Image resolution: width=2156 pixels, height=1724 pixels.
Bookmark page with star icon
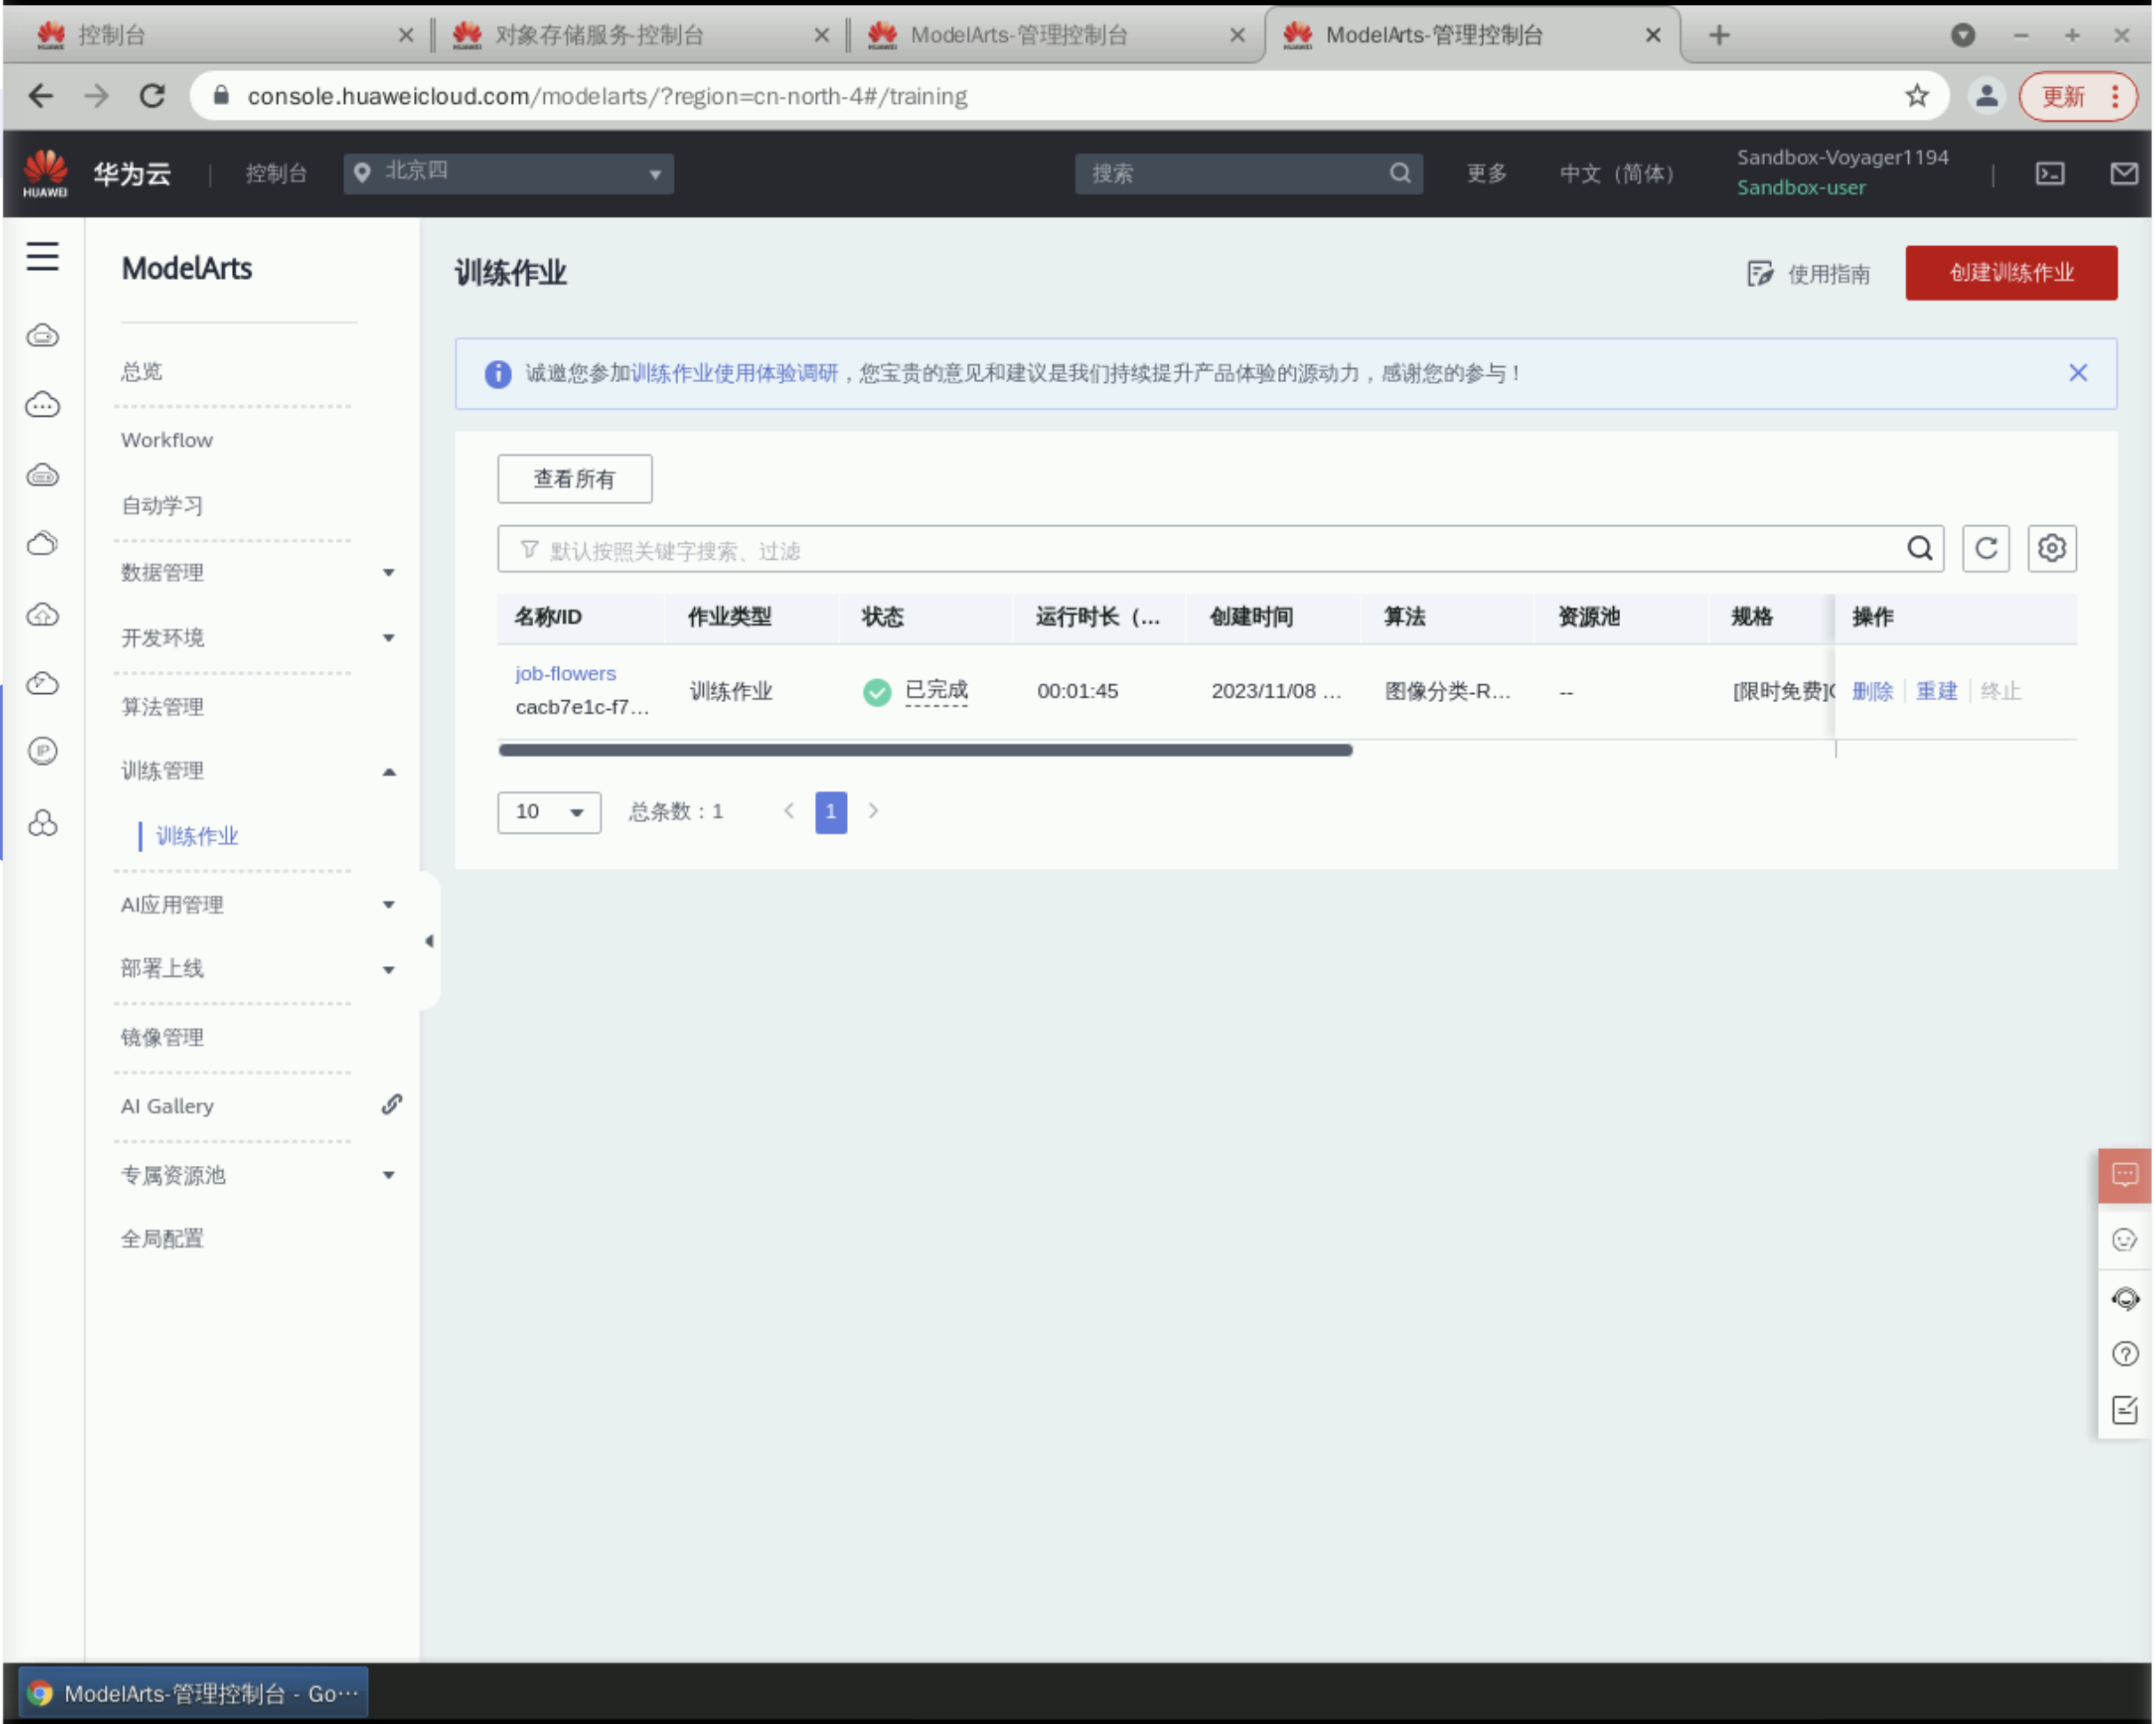[1917, 96]
